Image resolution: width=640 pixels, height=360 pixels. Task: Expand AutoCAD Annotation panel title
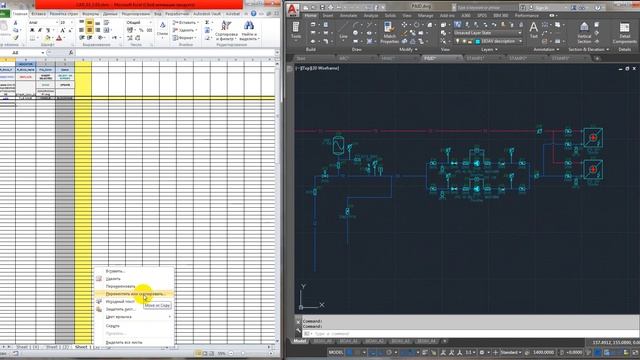pos(546,49)
